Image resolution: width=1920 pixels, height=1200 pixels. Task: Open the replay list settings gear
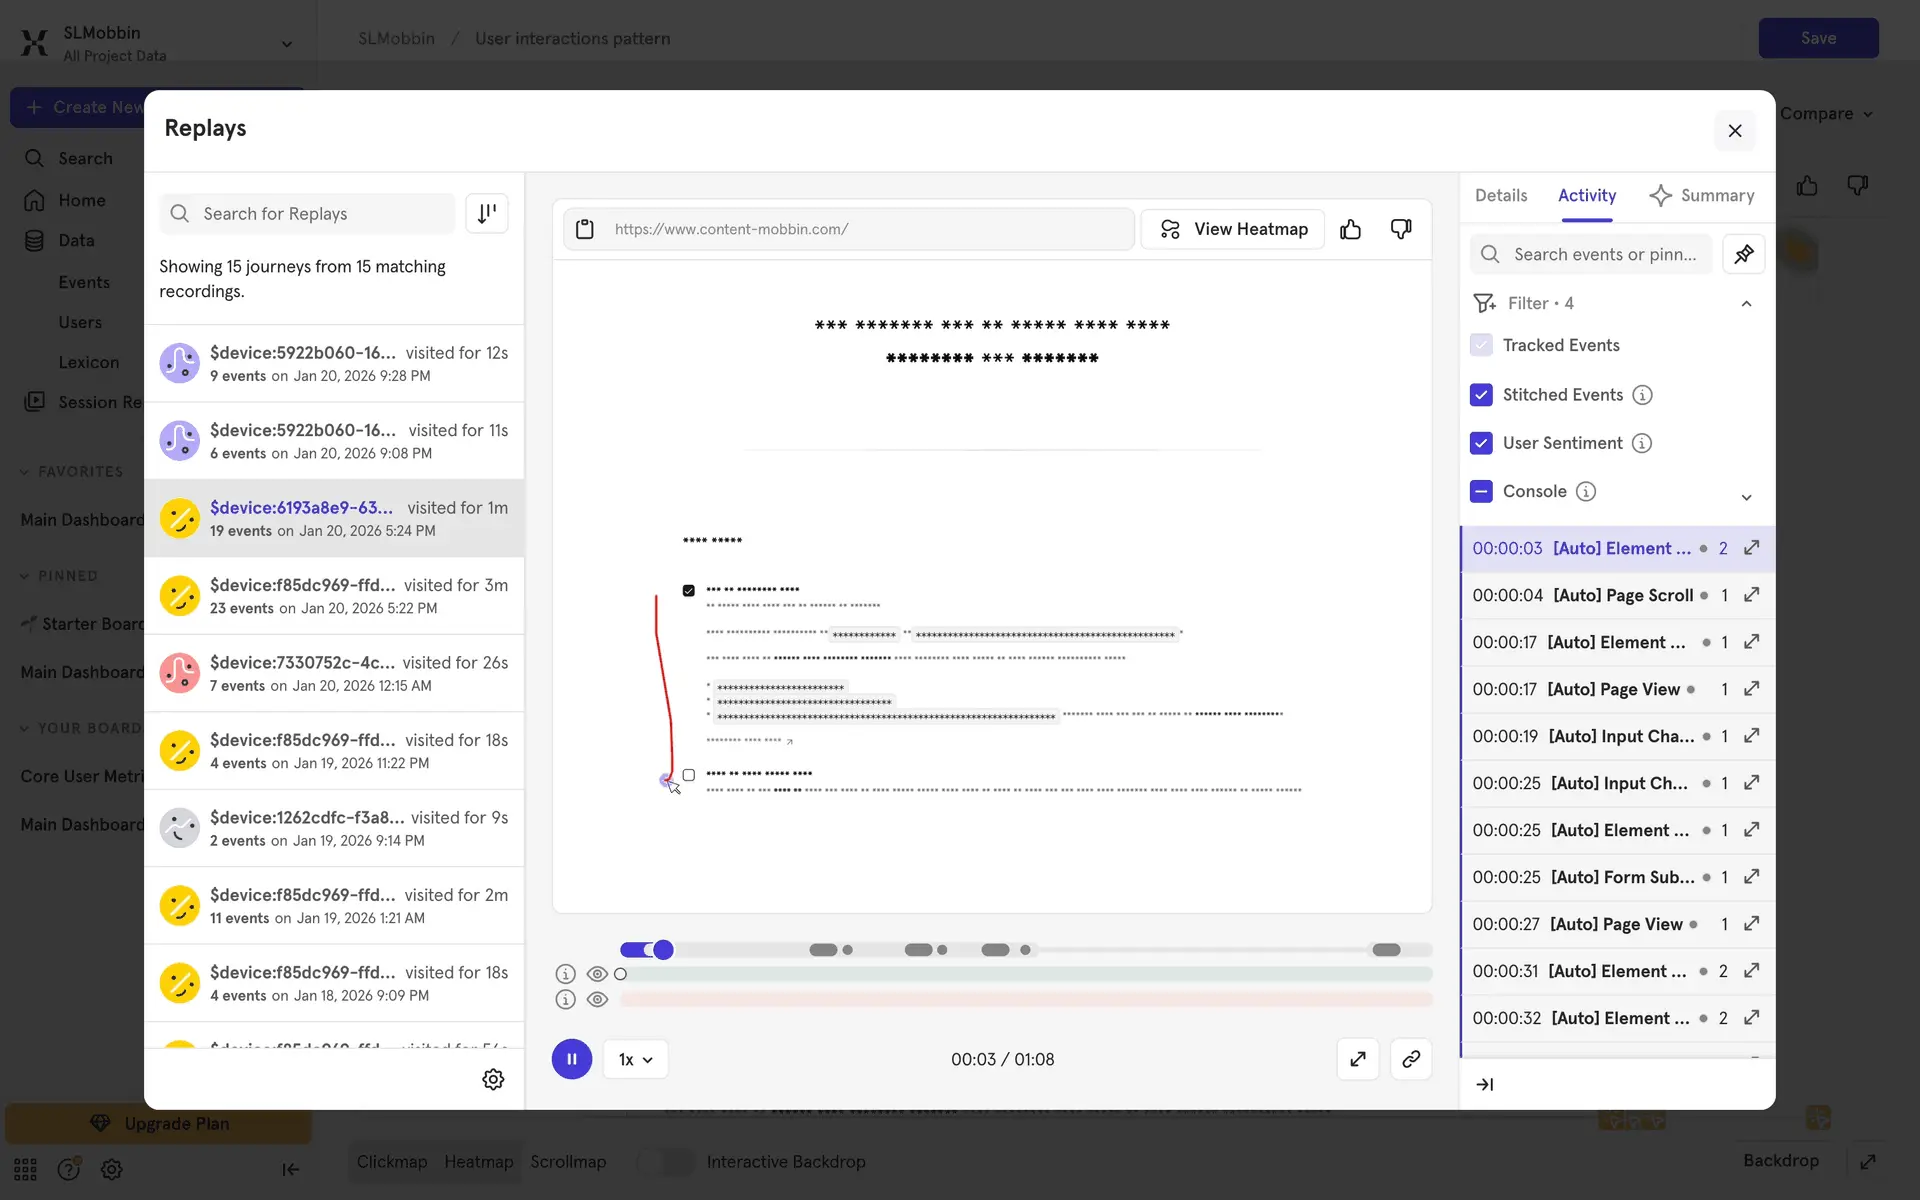click(x=493, y=1079)
